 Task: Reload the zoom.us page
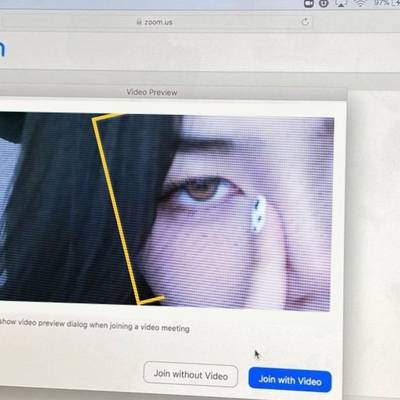coord(305,22)
